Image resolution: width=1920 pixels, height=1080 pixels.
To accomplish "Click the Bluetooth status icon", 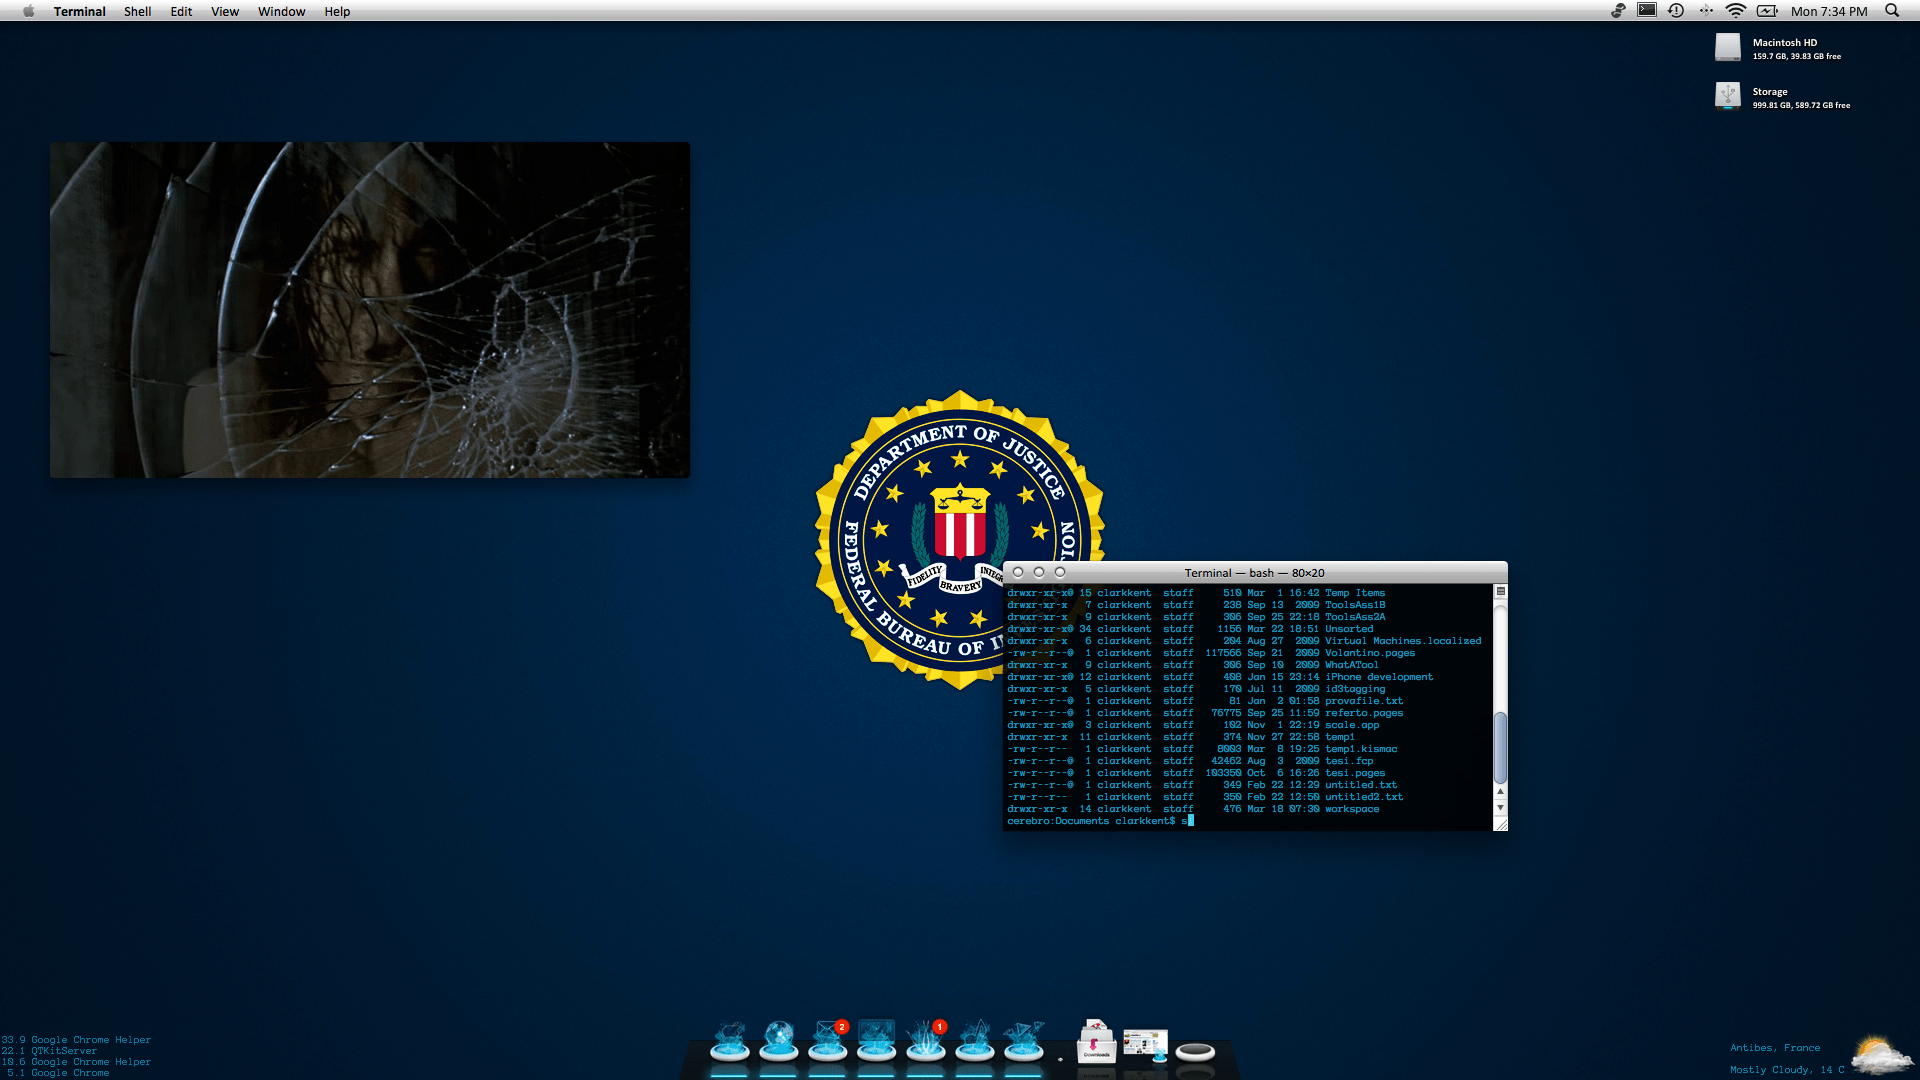I will pos(1706,11).
